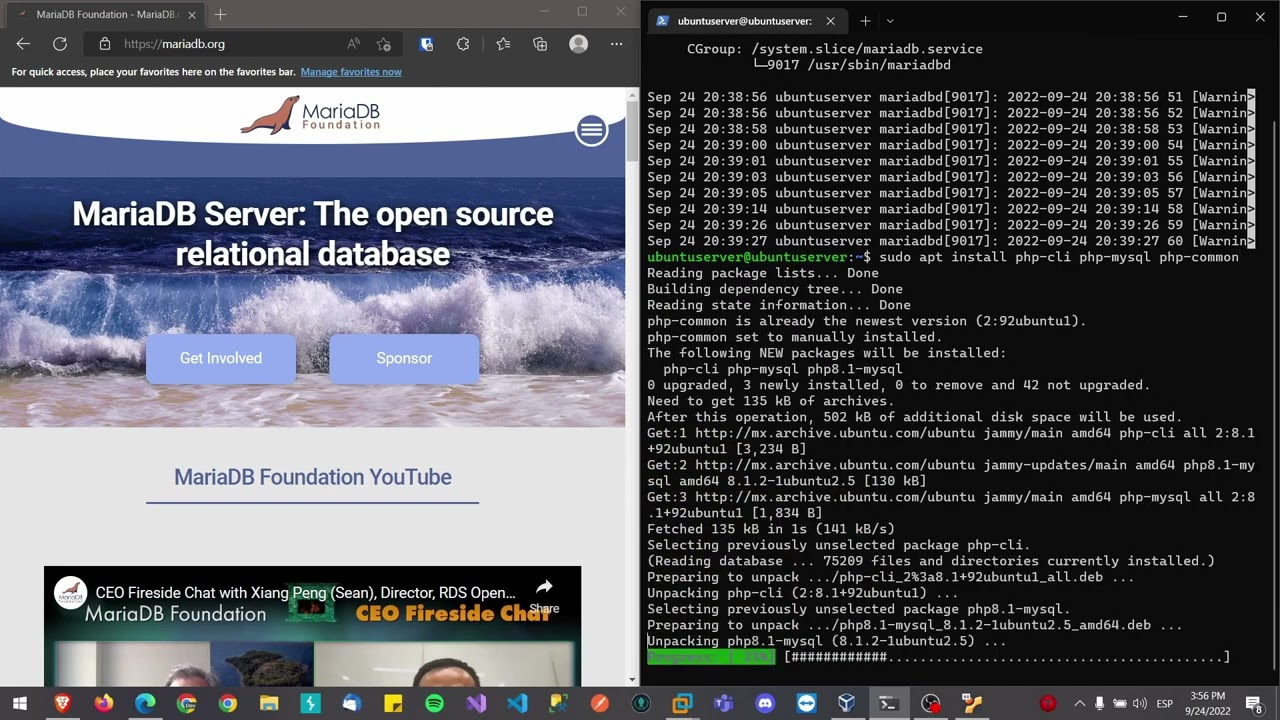Click the Get Involved button
Viewport: 1280px width, 720px height.
221,358
